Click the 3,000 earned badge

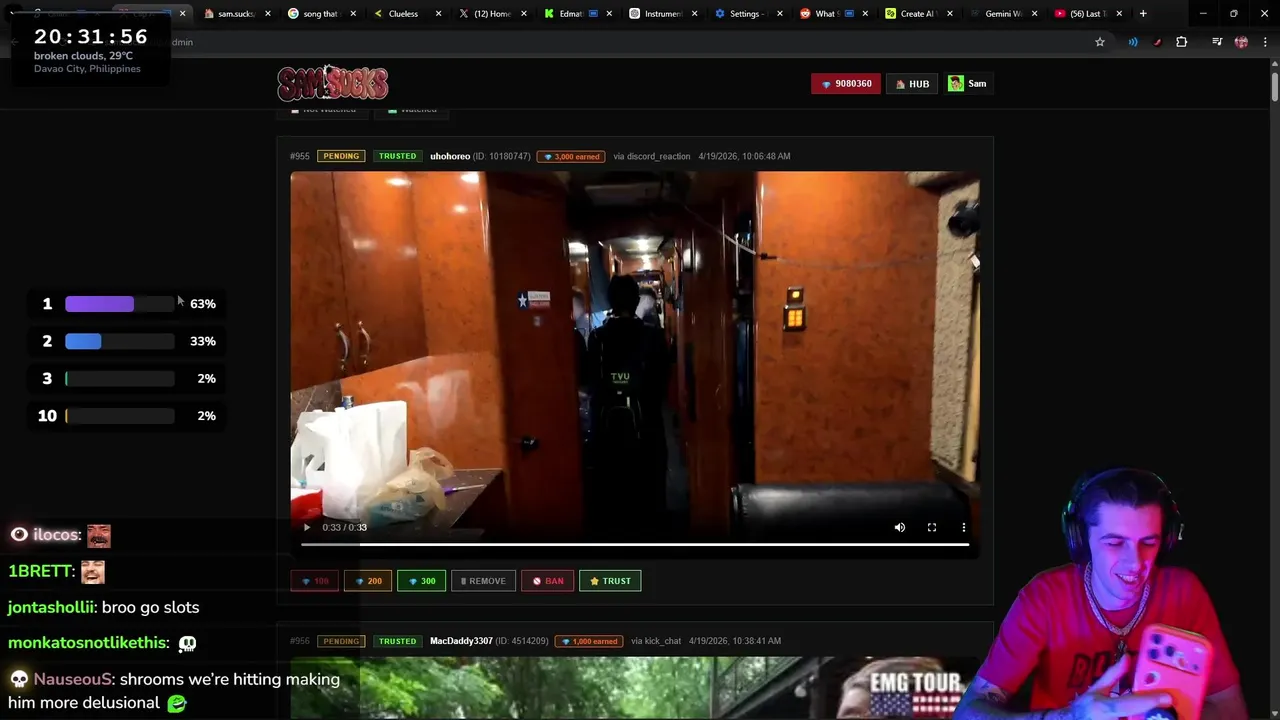click(x=571, y=157)
